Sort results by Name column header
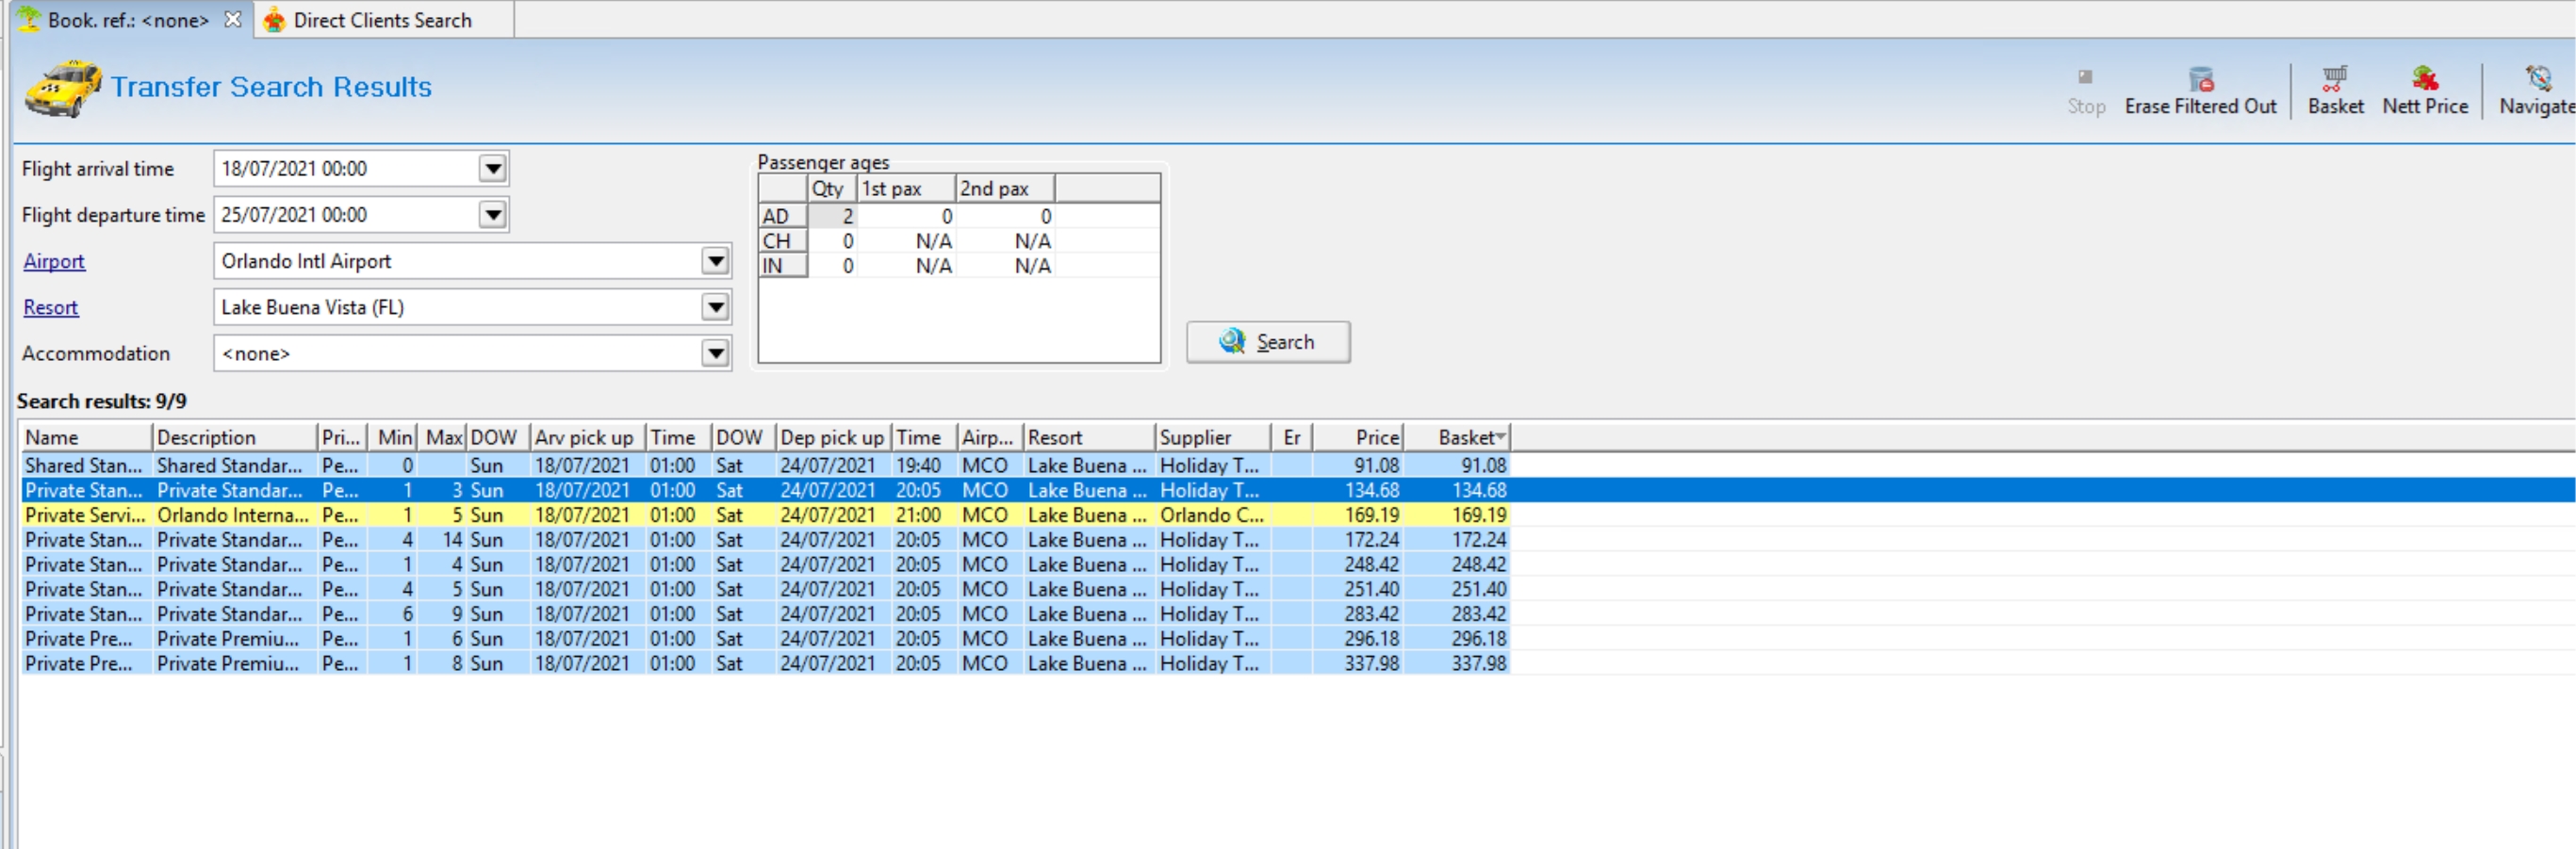Image resolution: width=2576 pixels, height=849 pixels. click(86, 437)
